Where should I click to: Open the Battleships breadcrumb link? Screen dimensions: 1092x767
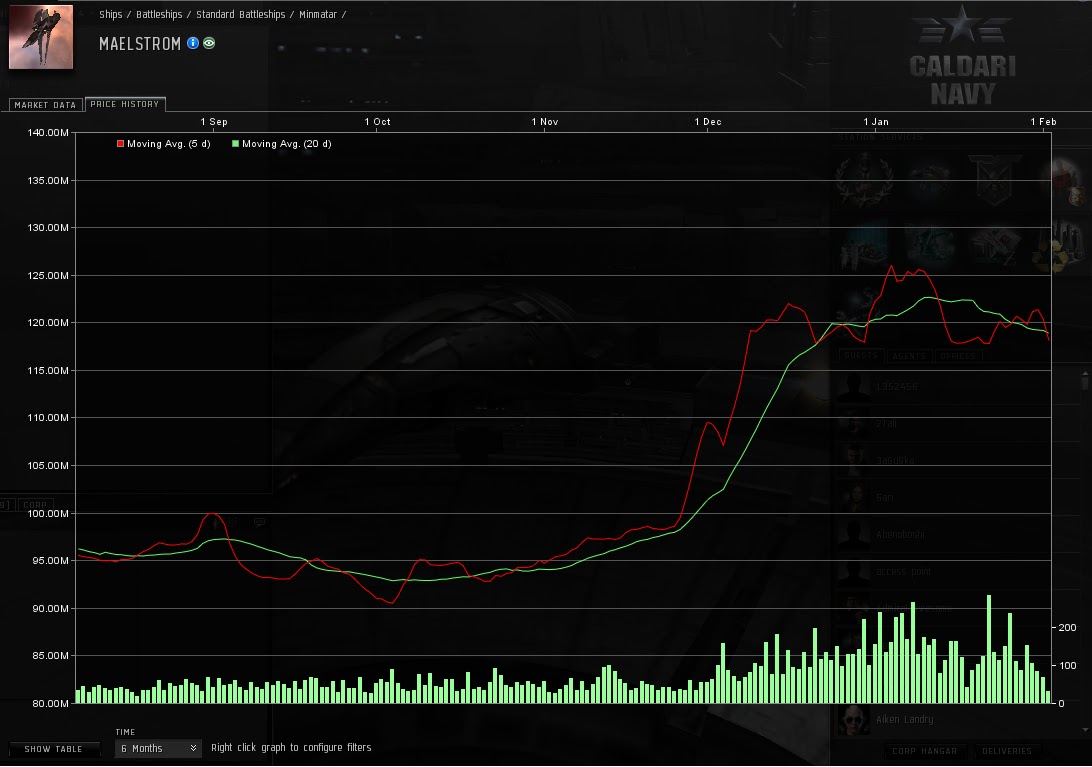pos(159,15)
